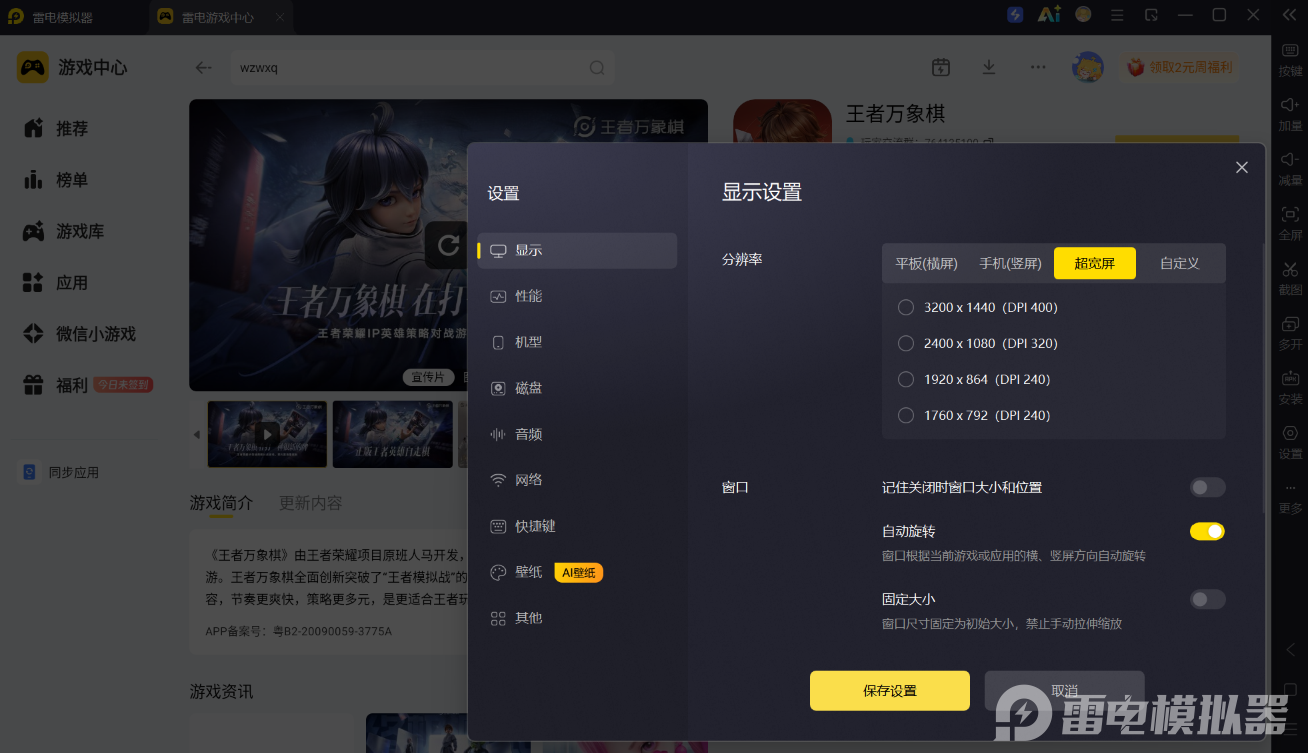
Task: Click the Android back arrow in right sidebar
Action: 1290,649
